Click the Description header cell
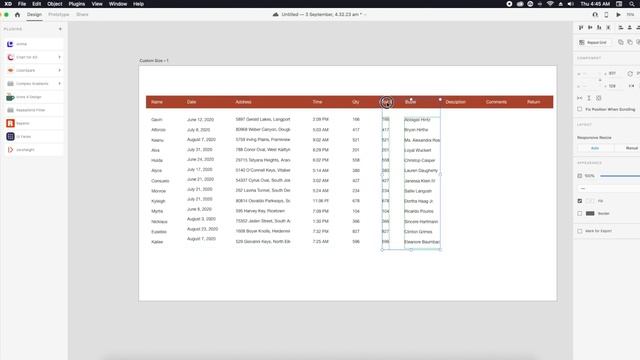The height and width of the screenshot is (360, 640). click(x=456, y=102)
